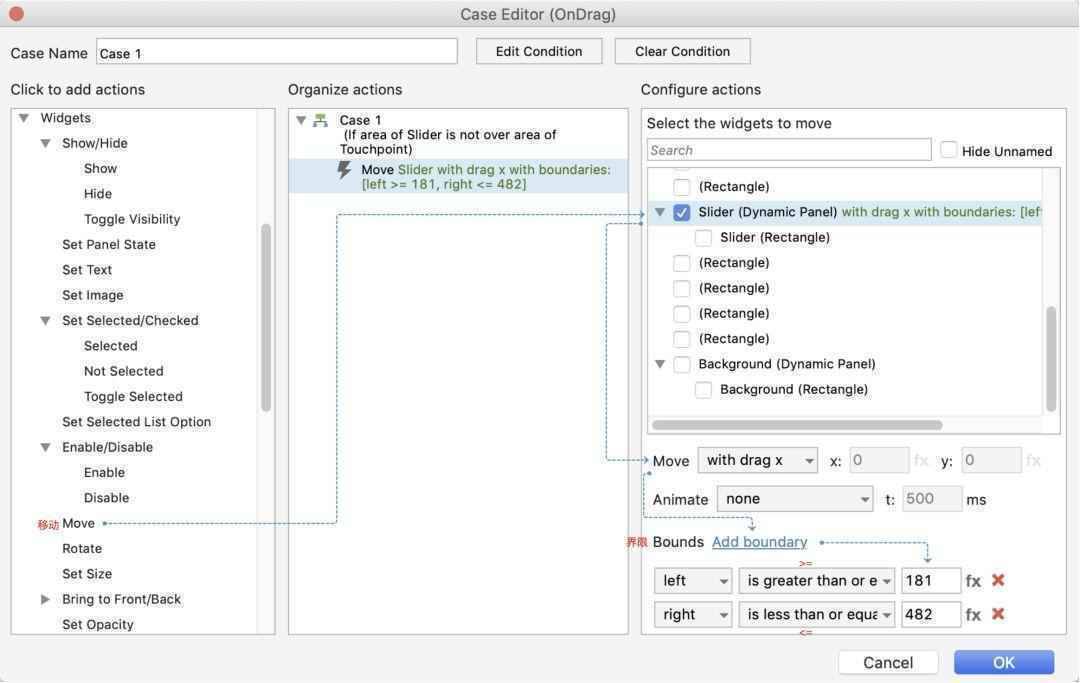1080x683 pixels.
Task: Add the Disable action
Action: (x=107, y=498)
